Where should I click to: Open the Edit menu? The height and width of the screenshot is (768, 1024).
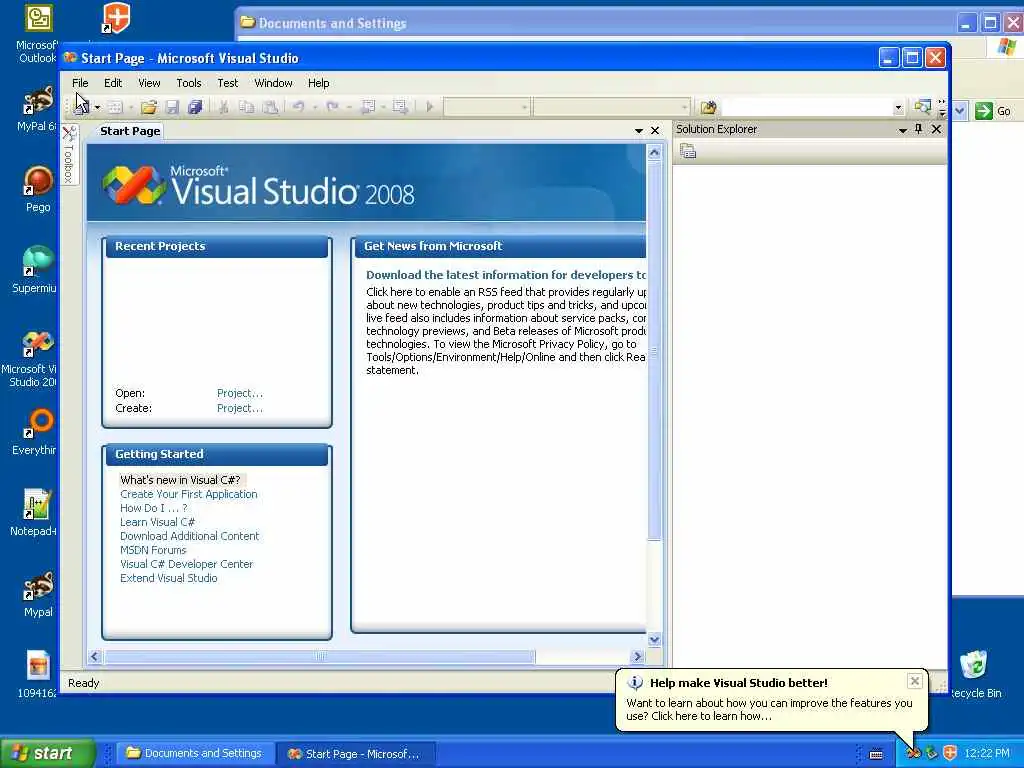[x=113, y=83]
